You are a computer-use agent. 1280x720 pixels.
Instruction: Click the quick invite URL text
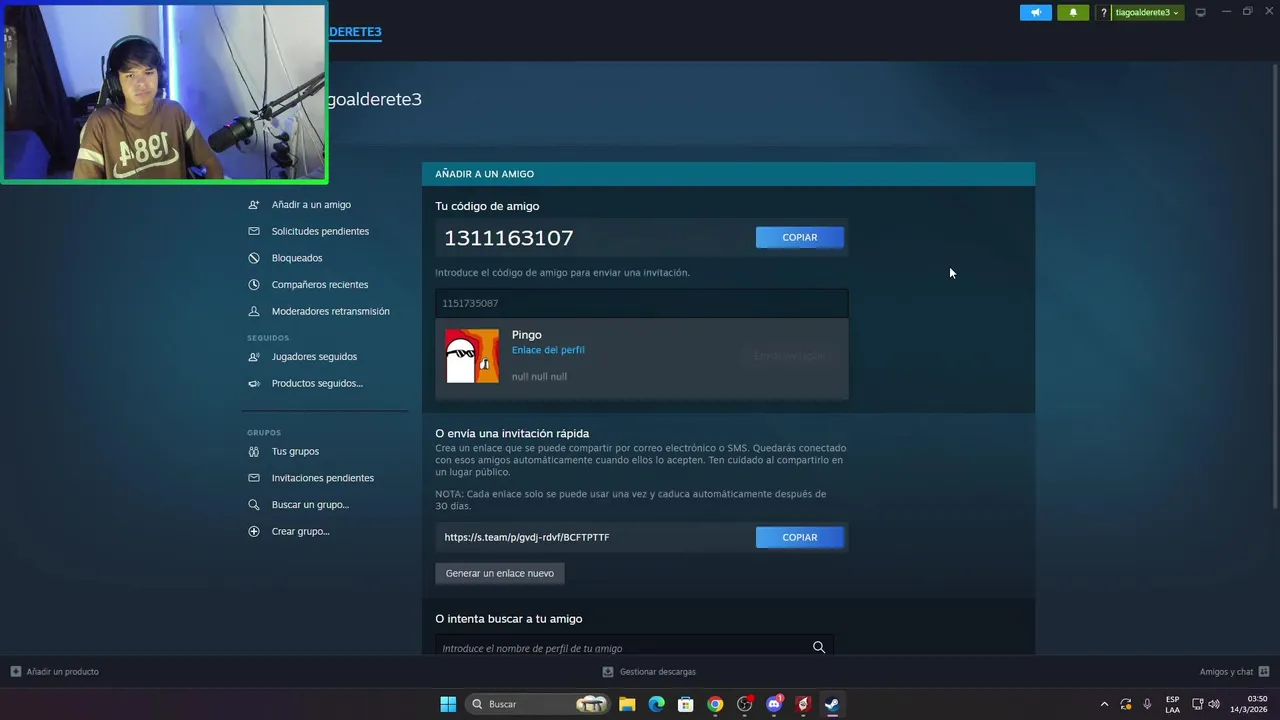tap(527, 537)
